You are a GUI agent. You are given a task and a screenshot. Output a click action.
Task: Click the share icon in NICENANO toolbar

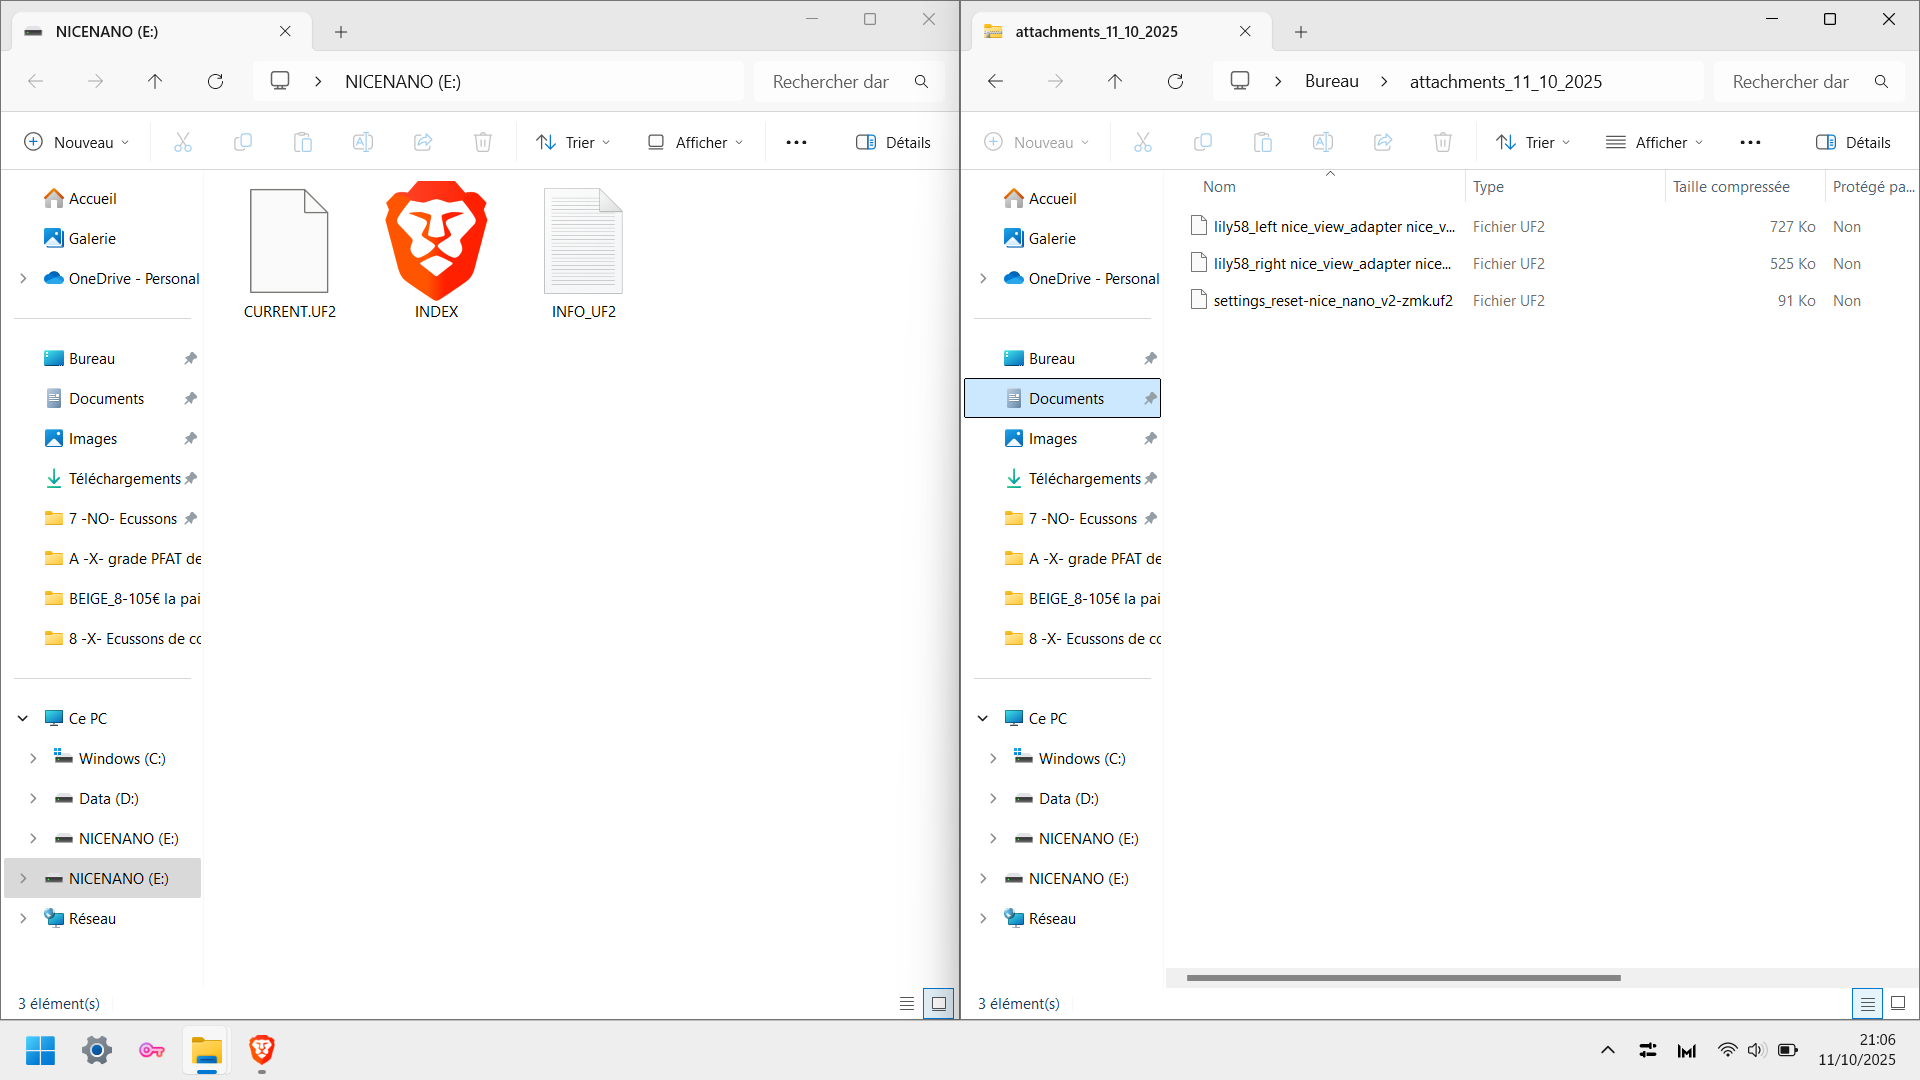423,142
